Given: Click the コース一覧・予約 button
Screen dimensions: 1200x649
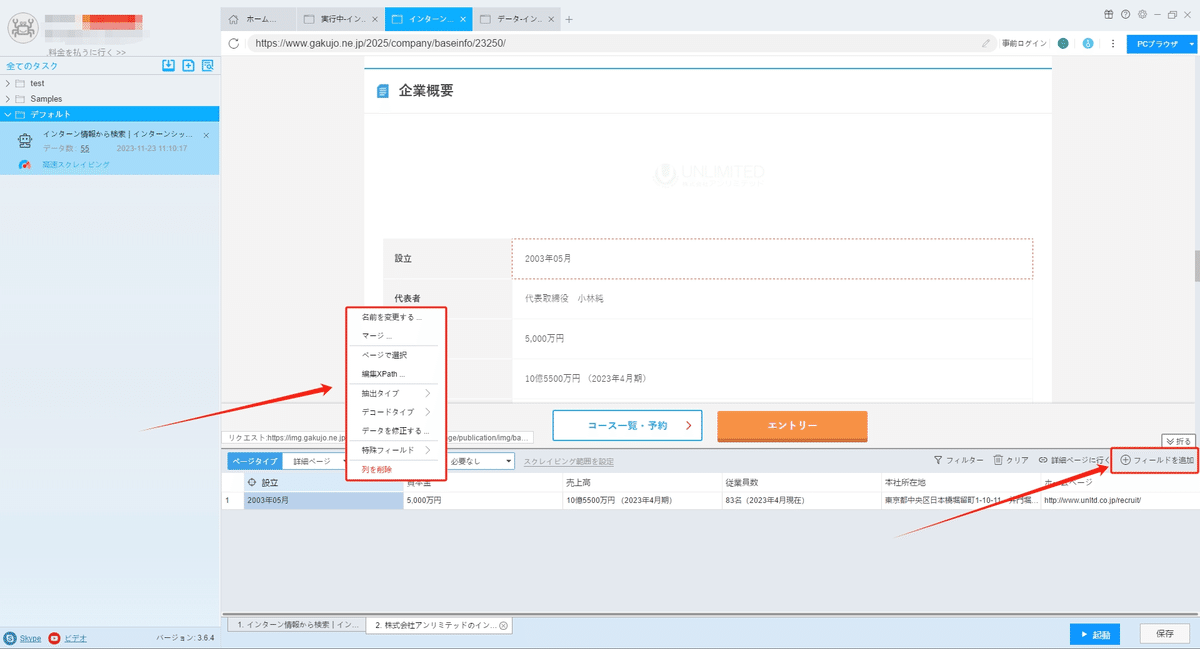Looking at the screenshot, I should tap(627, 425).
